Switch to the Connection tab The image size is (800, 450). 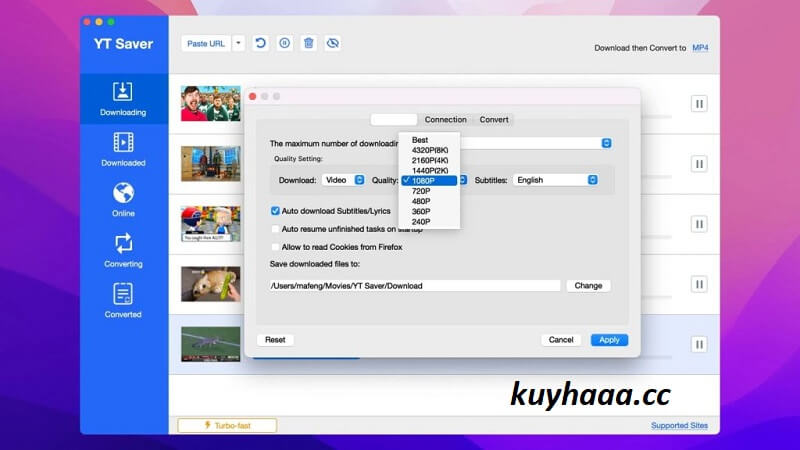tap(445, 119)
